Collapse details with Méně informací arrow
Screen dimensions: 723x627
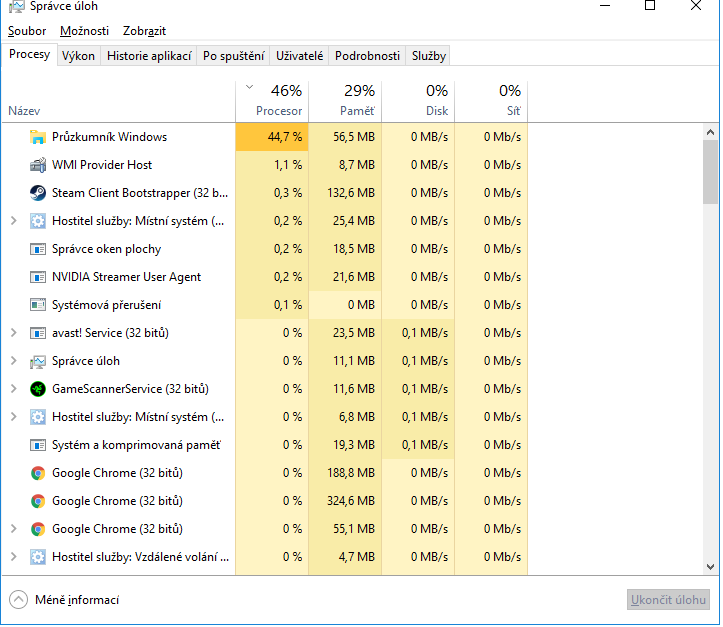click(x=19, y=600)
